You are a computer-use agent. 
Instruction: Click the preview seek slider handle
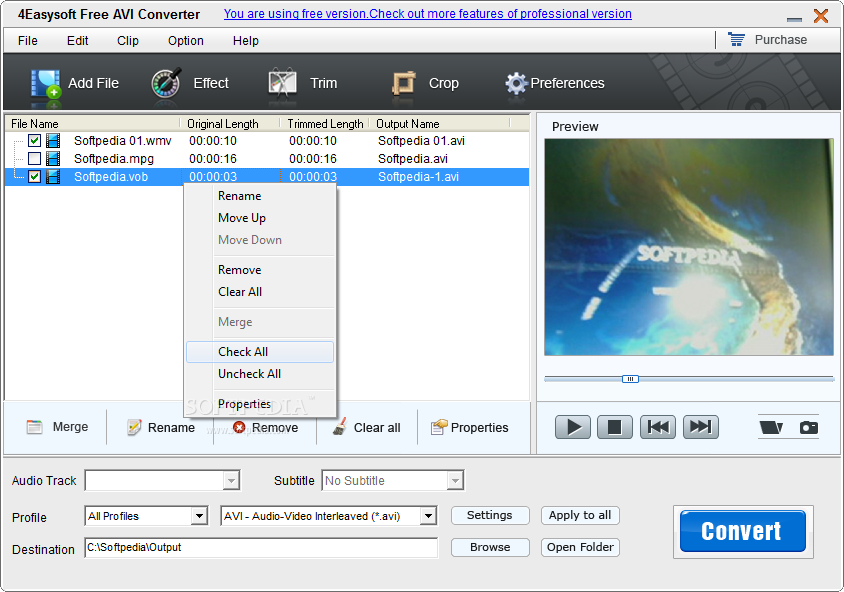630,379
